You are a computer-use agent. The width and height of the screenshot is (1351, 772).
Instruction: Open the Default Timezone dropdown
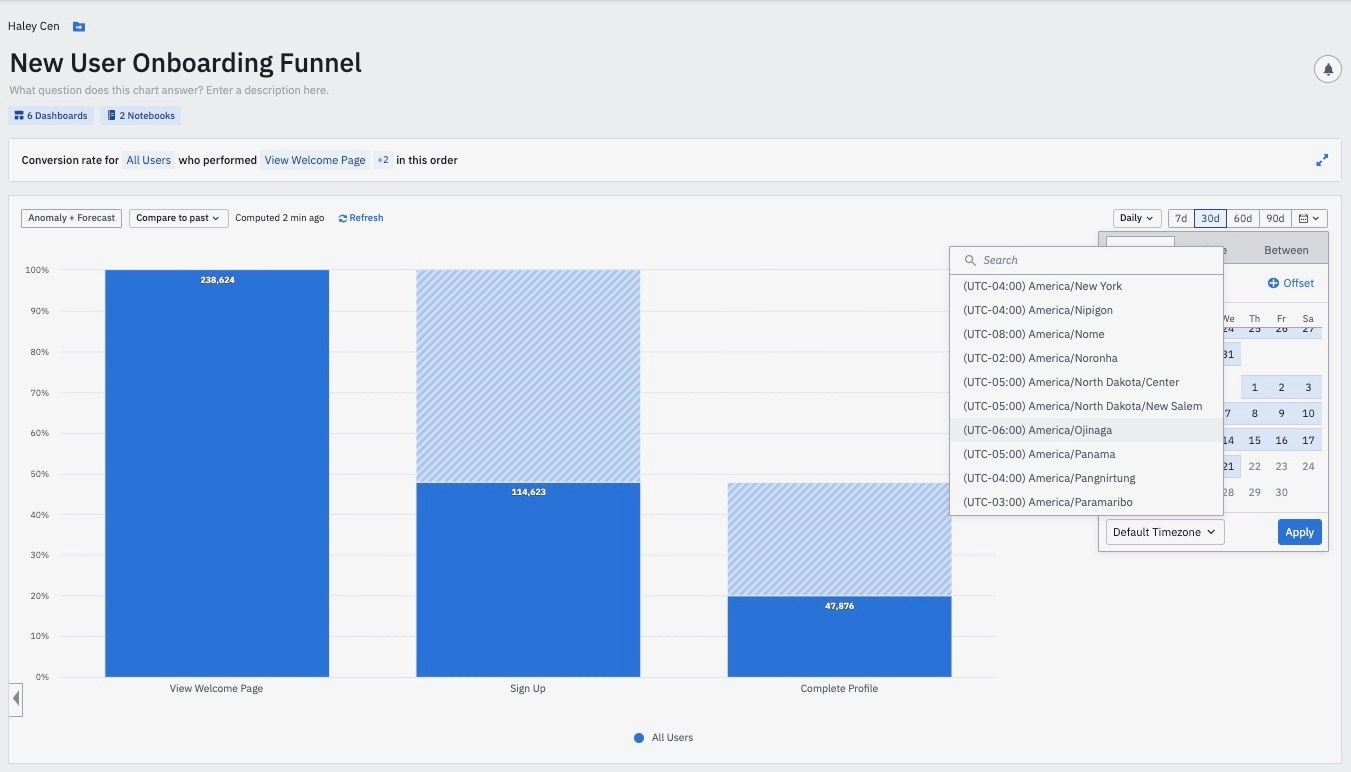[1164, 532]
